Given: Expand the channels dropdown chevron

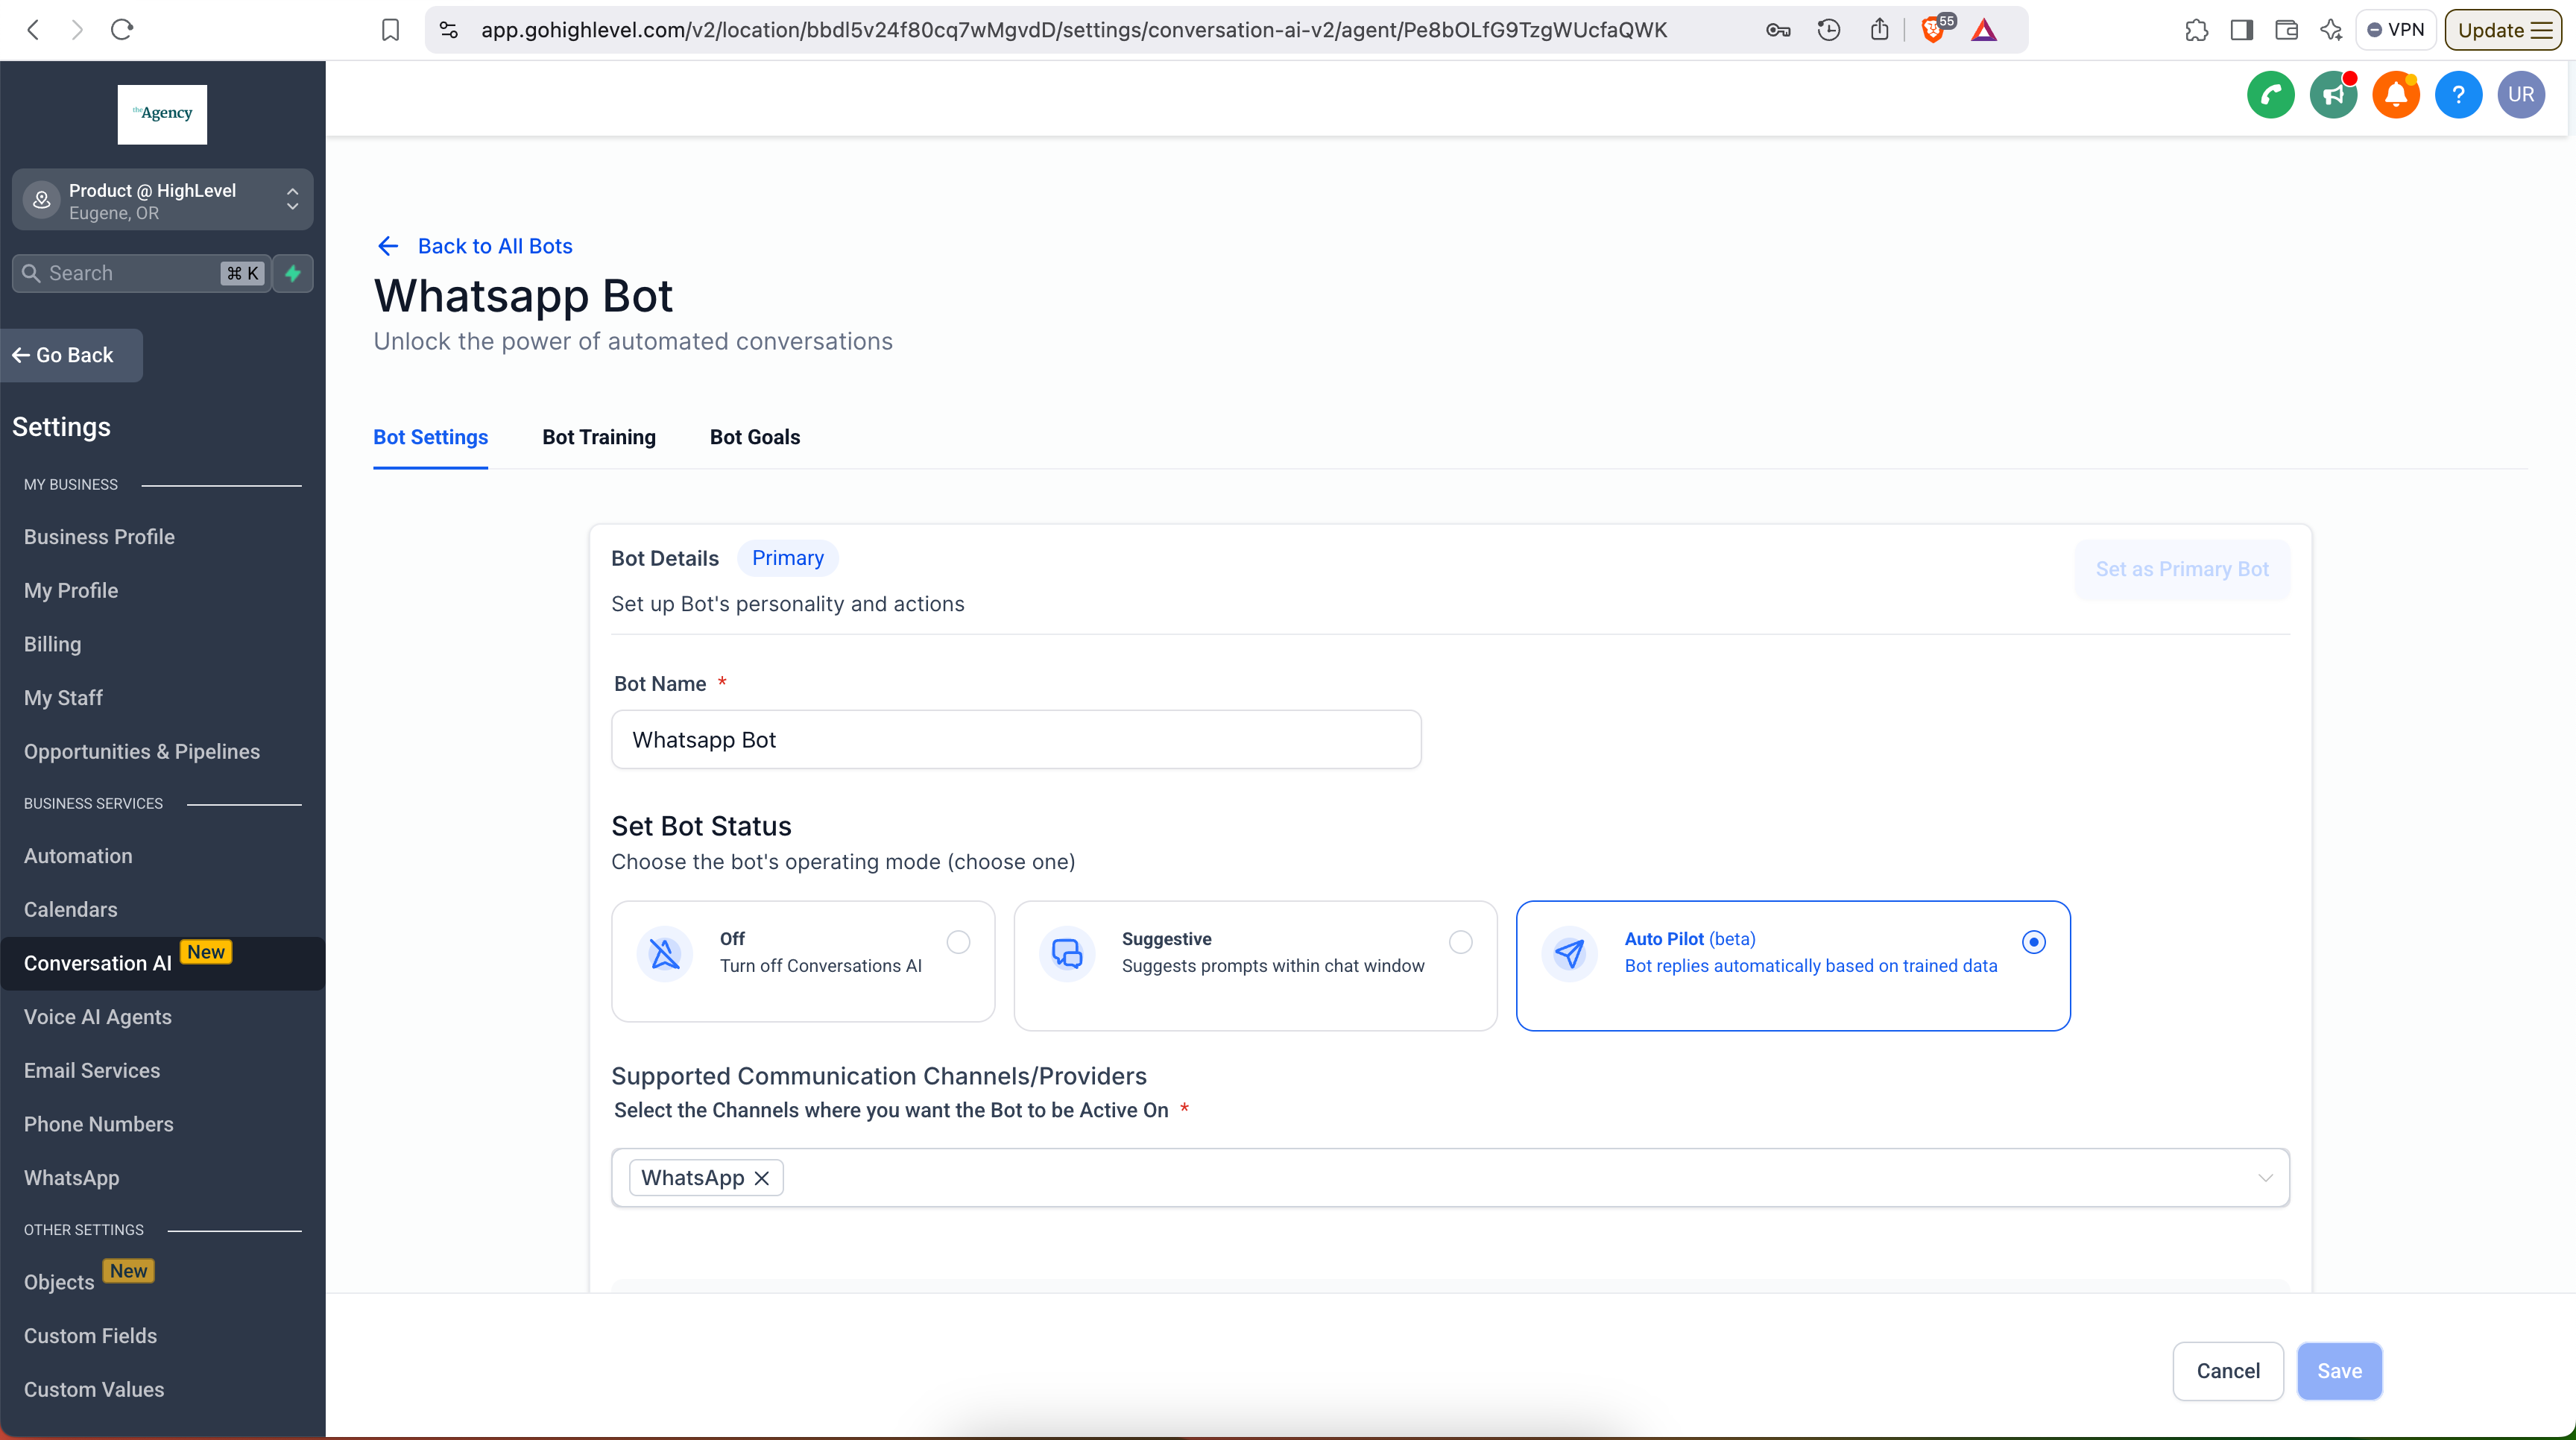Looking at the screenshot, I should [x=2266, y=1178].
